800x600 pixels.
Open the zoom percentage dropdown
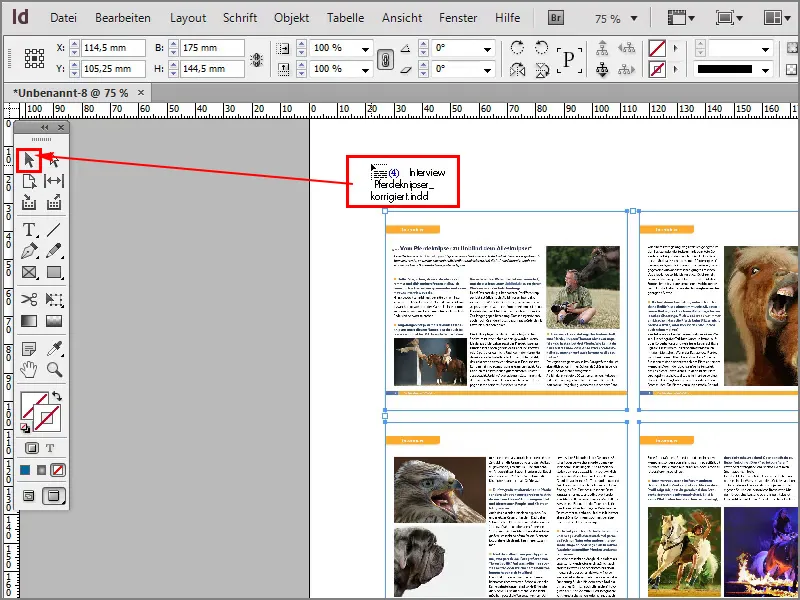pos(634,18)
